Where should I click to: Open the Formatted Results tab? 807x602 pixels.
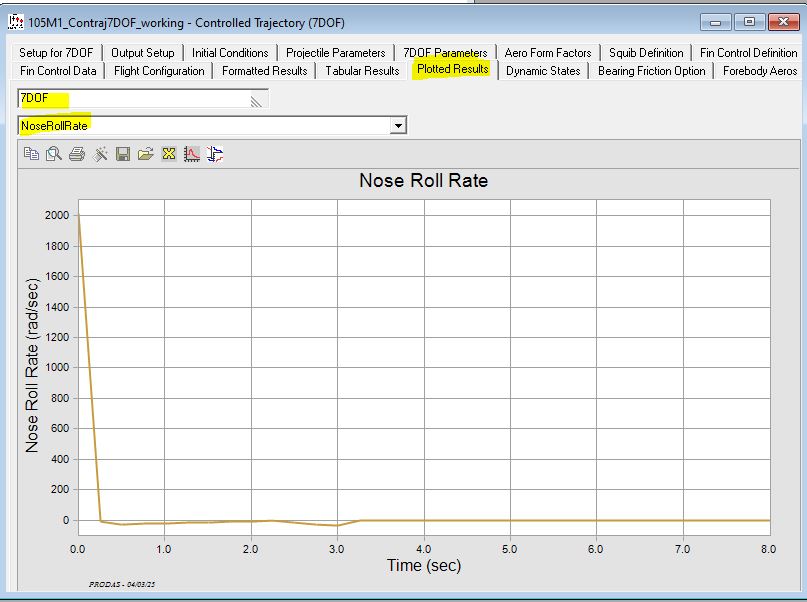(265, 71)
